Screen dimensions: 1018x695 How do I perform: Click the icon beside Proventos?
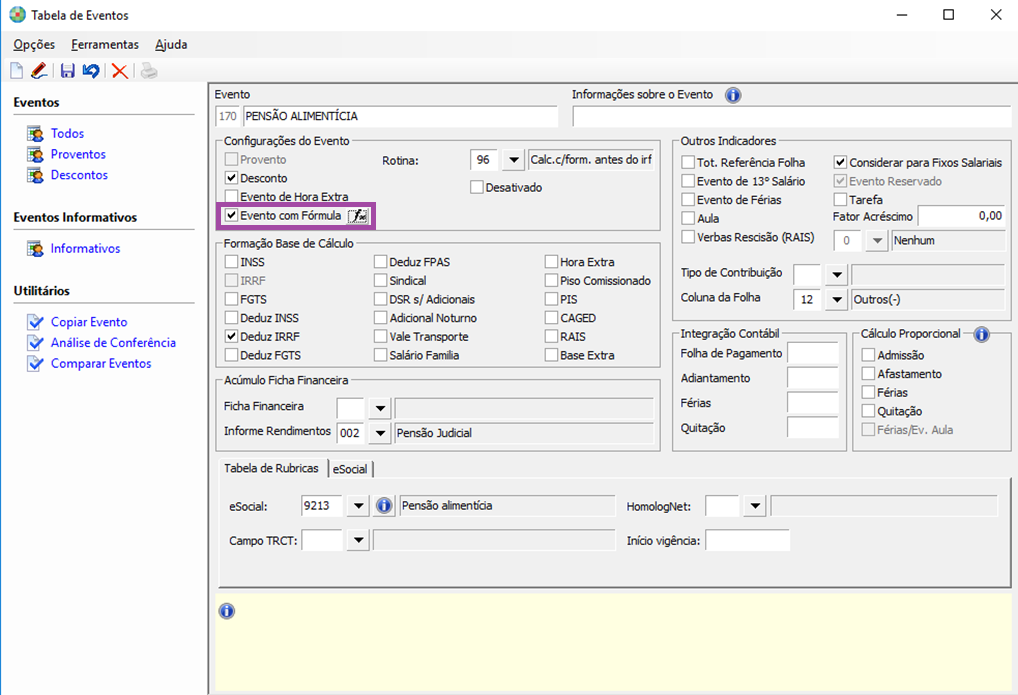coord(35,155)
